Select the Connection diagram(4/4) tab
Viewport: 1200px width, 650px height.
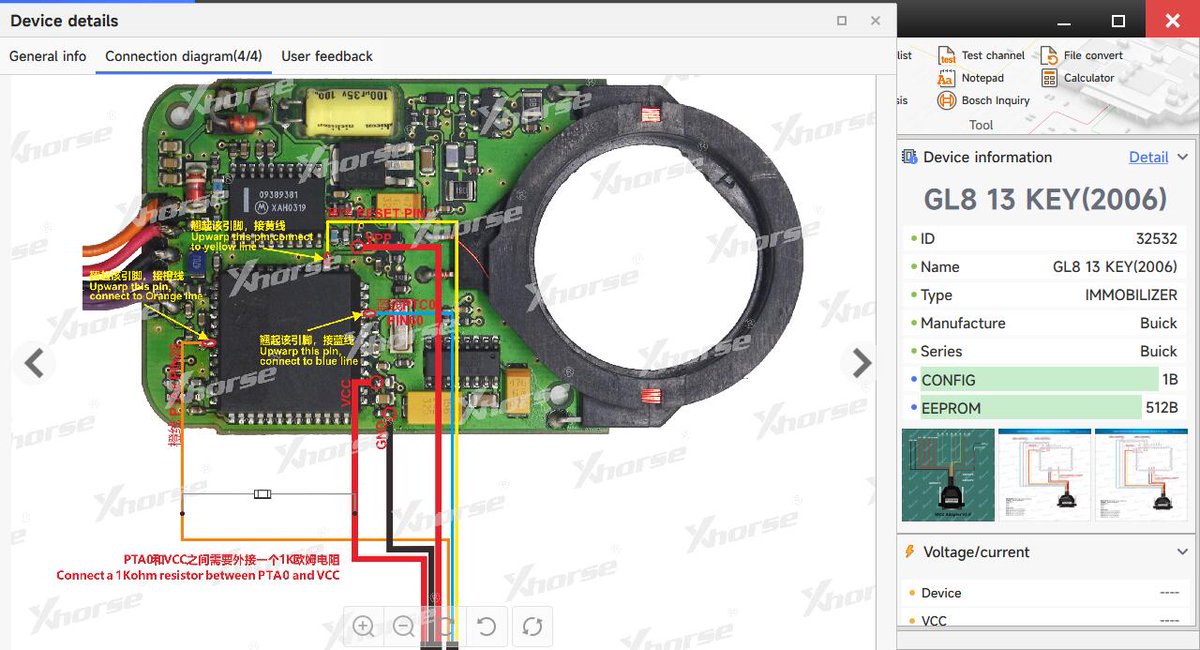point(184,56)
